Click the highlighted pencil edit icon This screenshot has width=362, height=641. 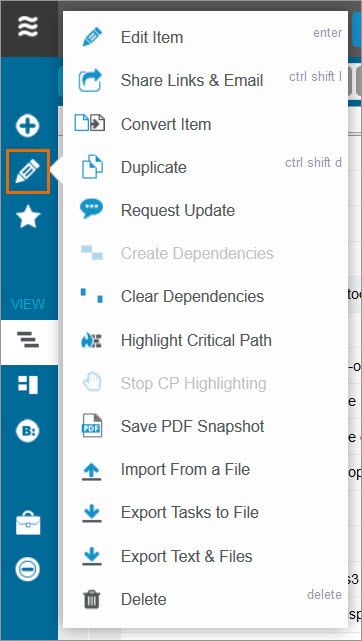tap(28, 171)
